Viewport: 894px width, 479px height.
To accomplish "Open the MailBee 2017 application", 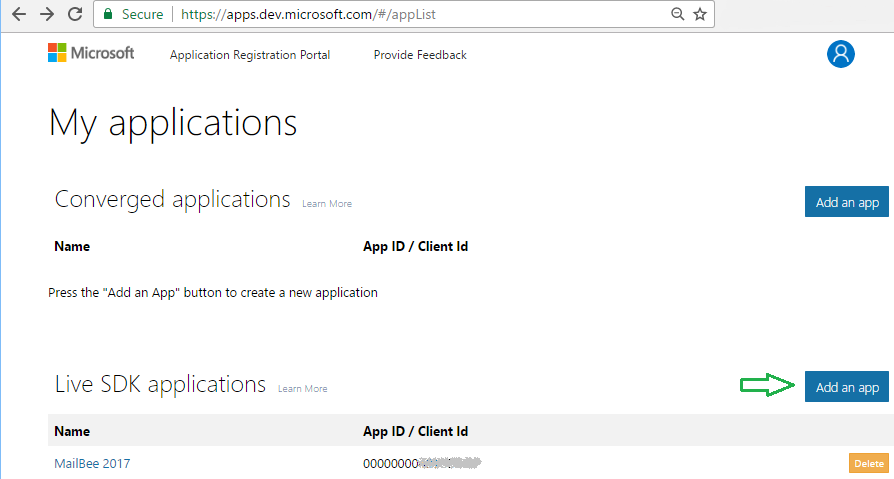I will [92, 463].
